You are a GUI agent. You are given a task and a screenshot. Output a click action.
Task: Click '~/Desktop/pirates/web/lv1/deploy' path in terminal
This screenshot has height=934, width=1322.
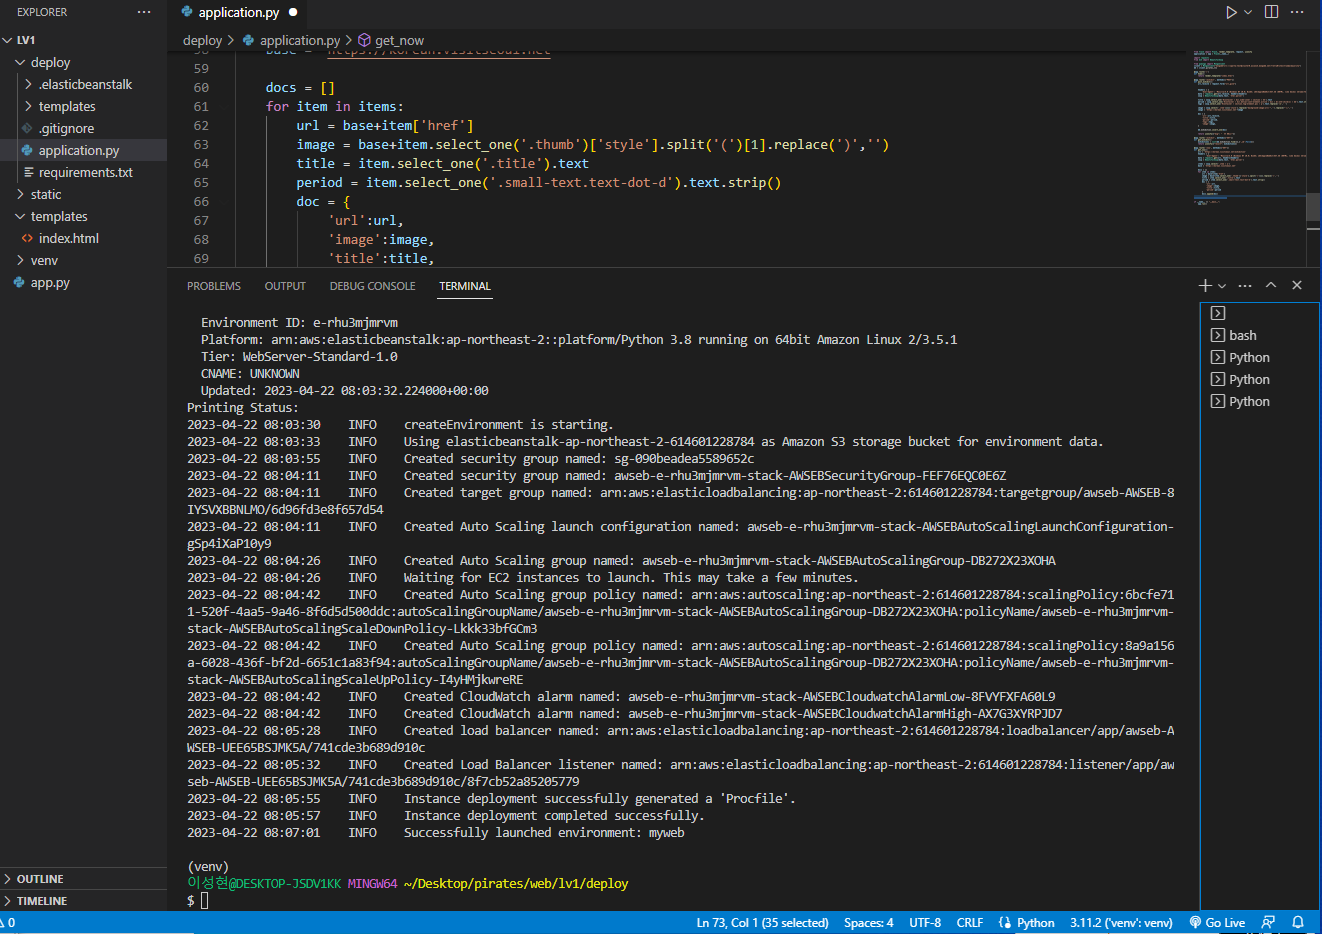[x=516, y=883]
